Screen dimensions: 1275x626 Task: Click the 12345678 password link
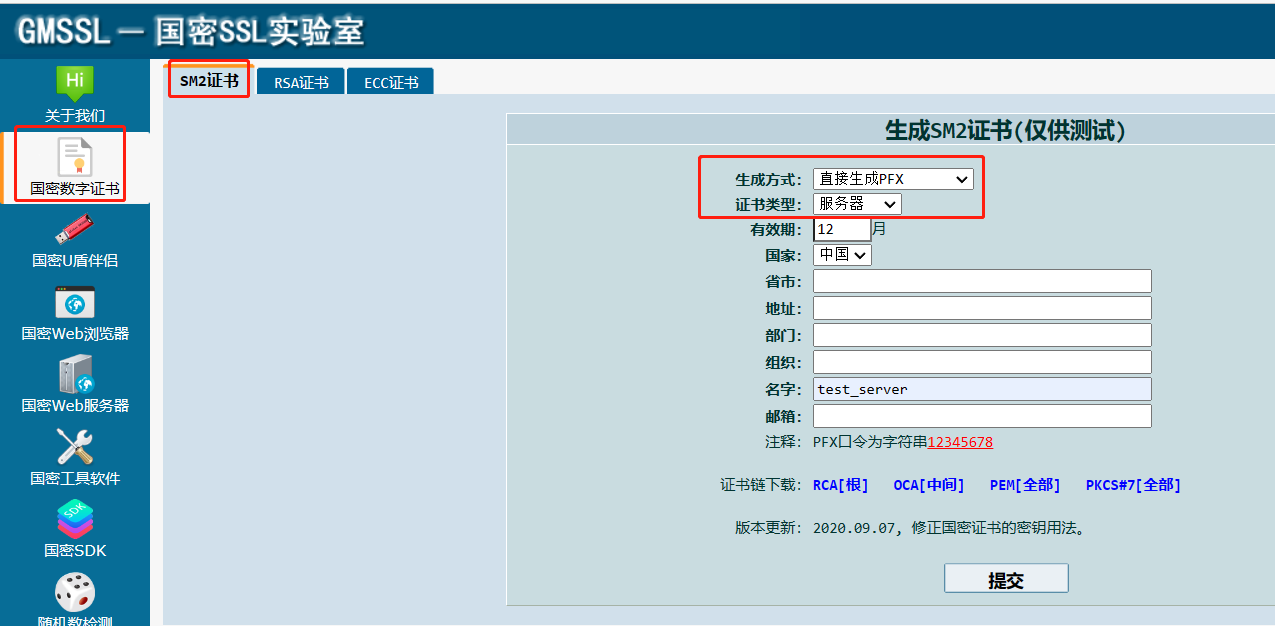959,441
